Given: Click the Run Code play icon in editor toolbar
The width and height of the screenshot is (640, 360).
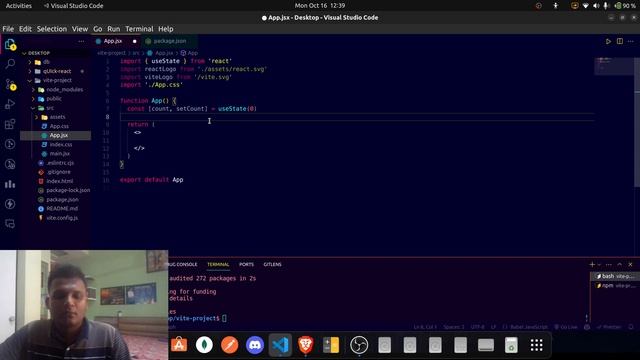Looking at the screenshot, I should 608,41.
